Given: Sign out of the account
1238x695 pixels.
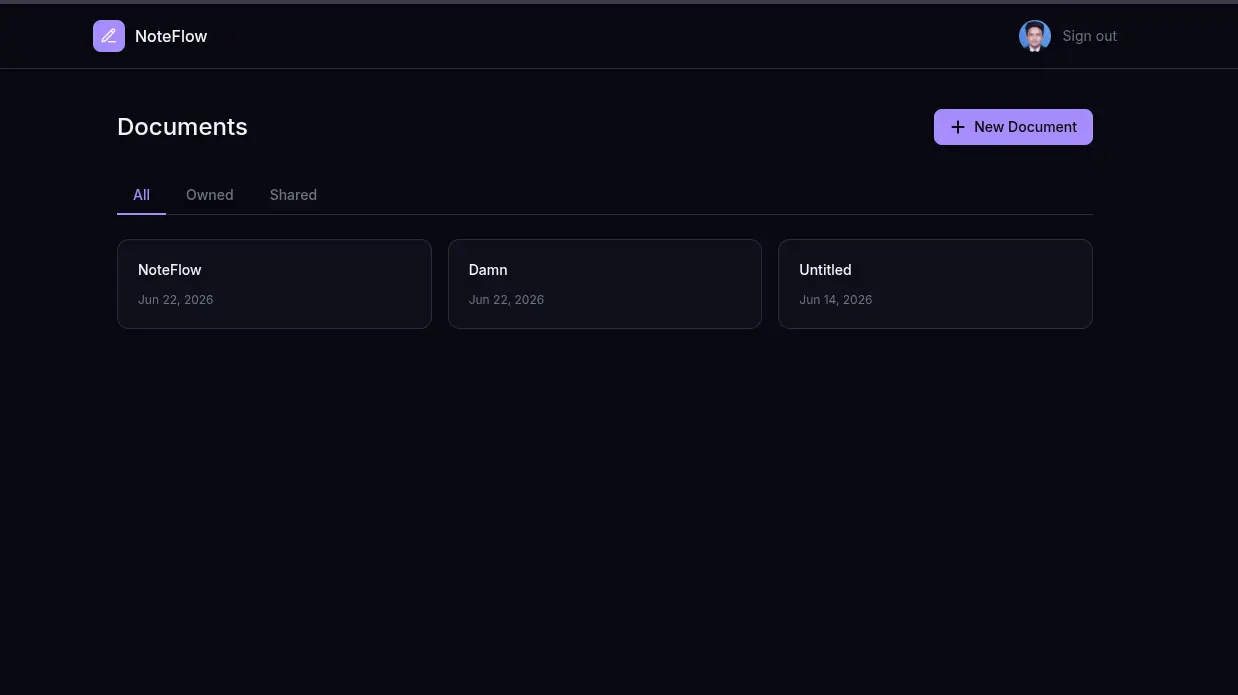Looking at the screenshot, I should coord(1089,36).
